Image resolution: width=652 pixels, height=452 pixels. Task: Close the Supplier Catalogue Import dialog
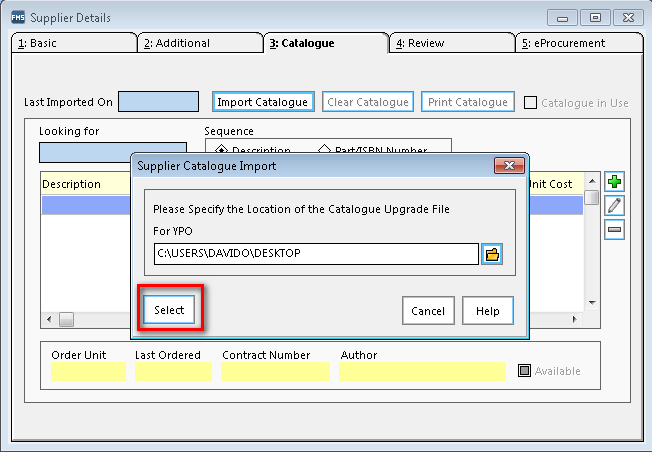click(x=509, y=165)
